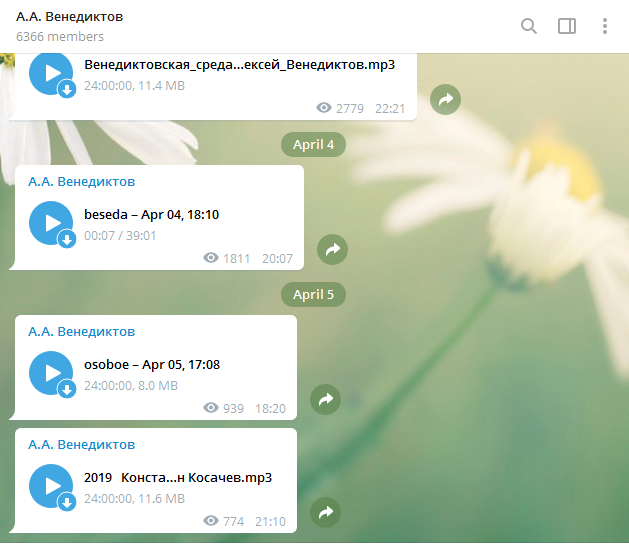Screen dimensions: 629x546
Task: Click sender name above Косачев mp3 message
Action: pos(81,445)
